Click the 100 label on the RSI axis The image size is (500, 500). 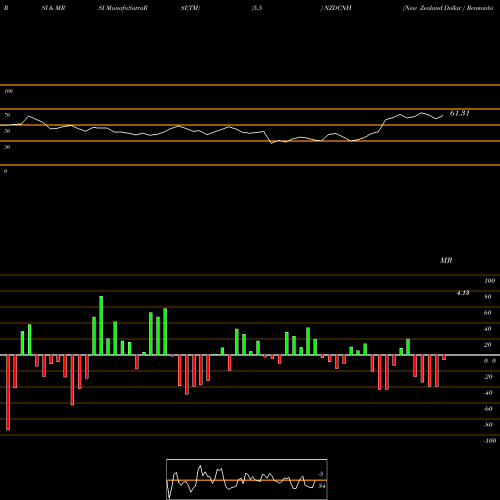coord(8,91)
